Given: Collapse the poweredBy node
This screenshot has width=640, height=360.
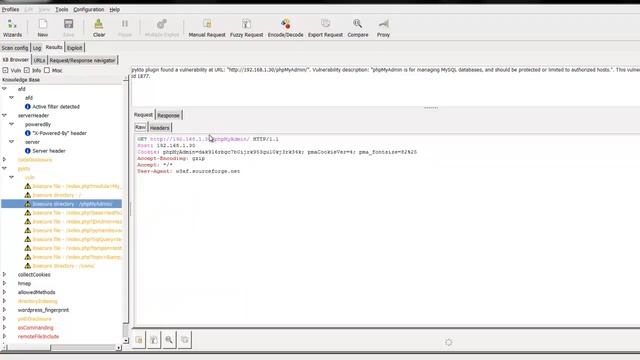Looking at the screenshot, I should [11, 124].
